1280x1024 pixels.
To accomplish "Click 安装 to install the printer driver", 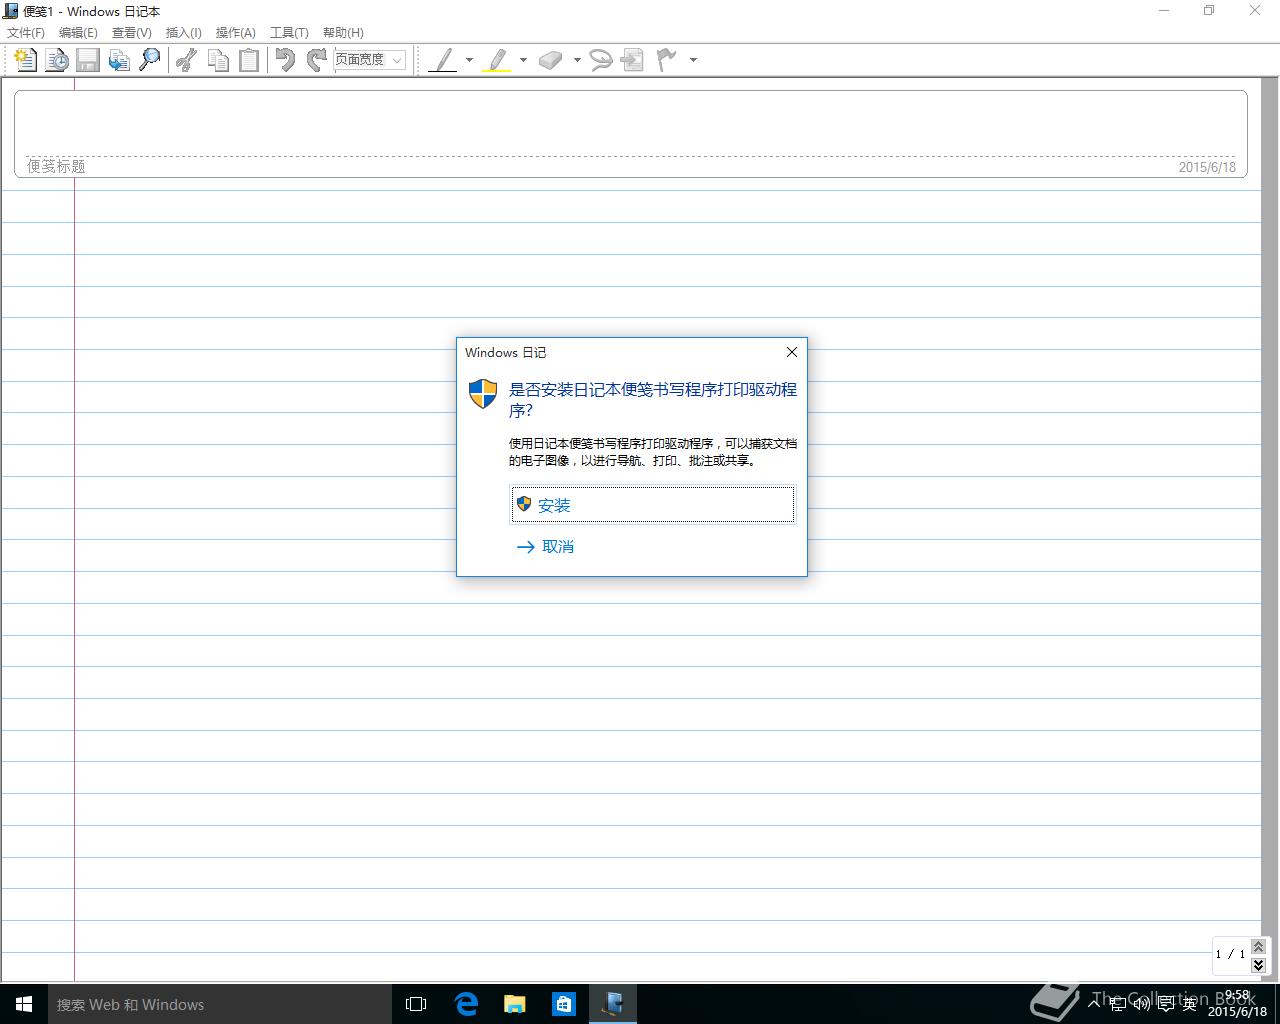I will [653, 505].
